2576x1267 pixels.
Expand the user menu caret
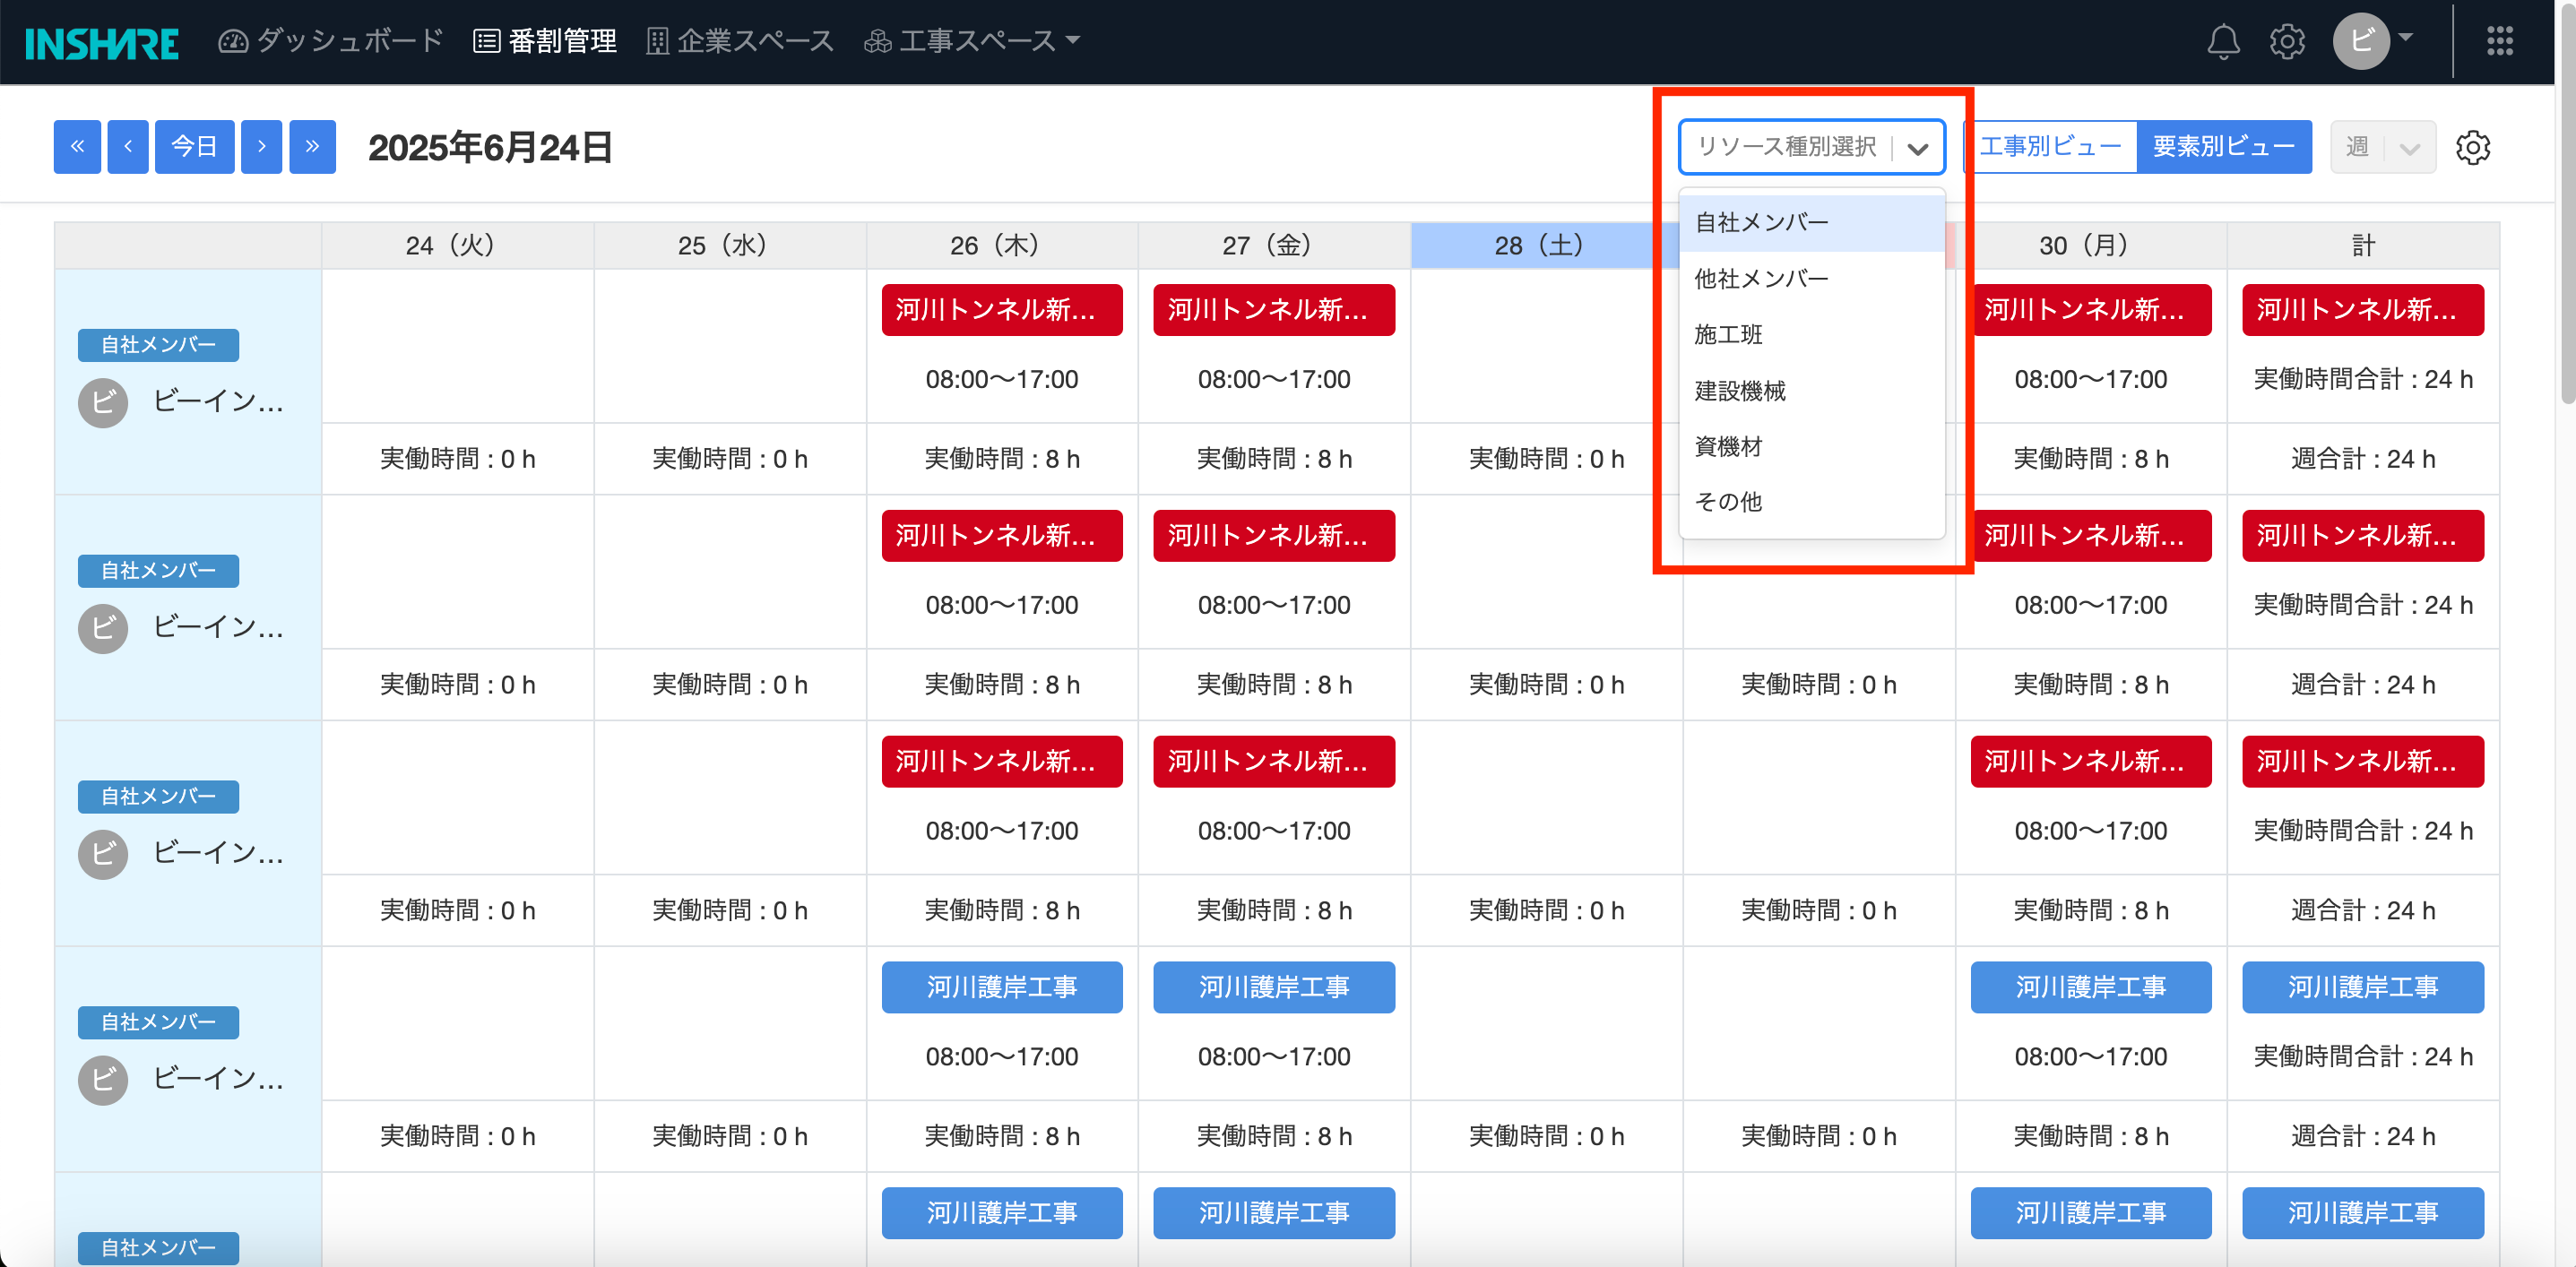(2407, 38)
